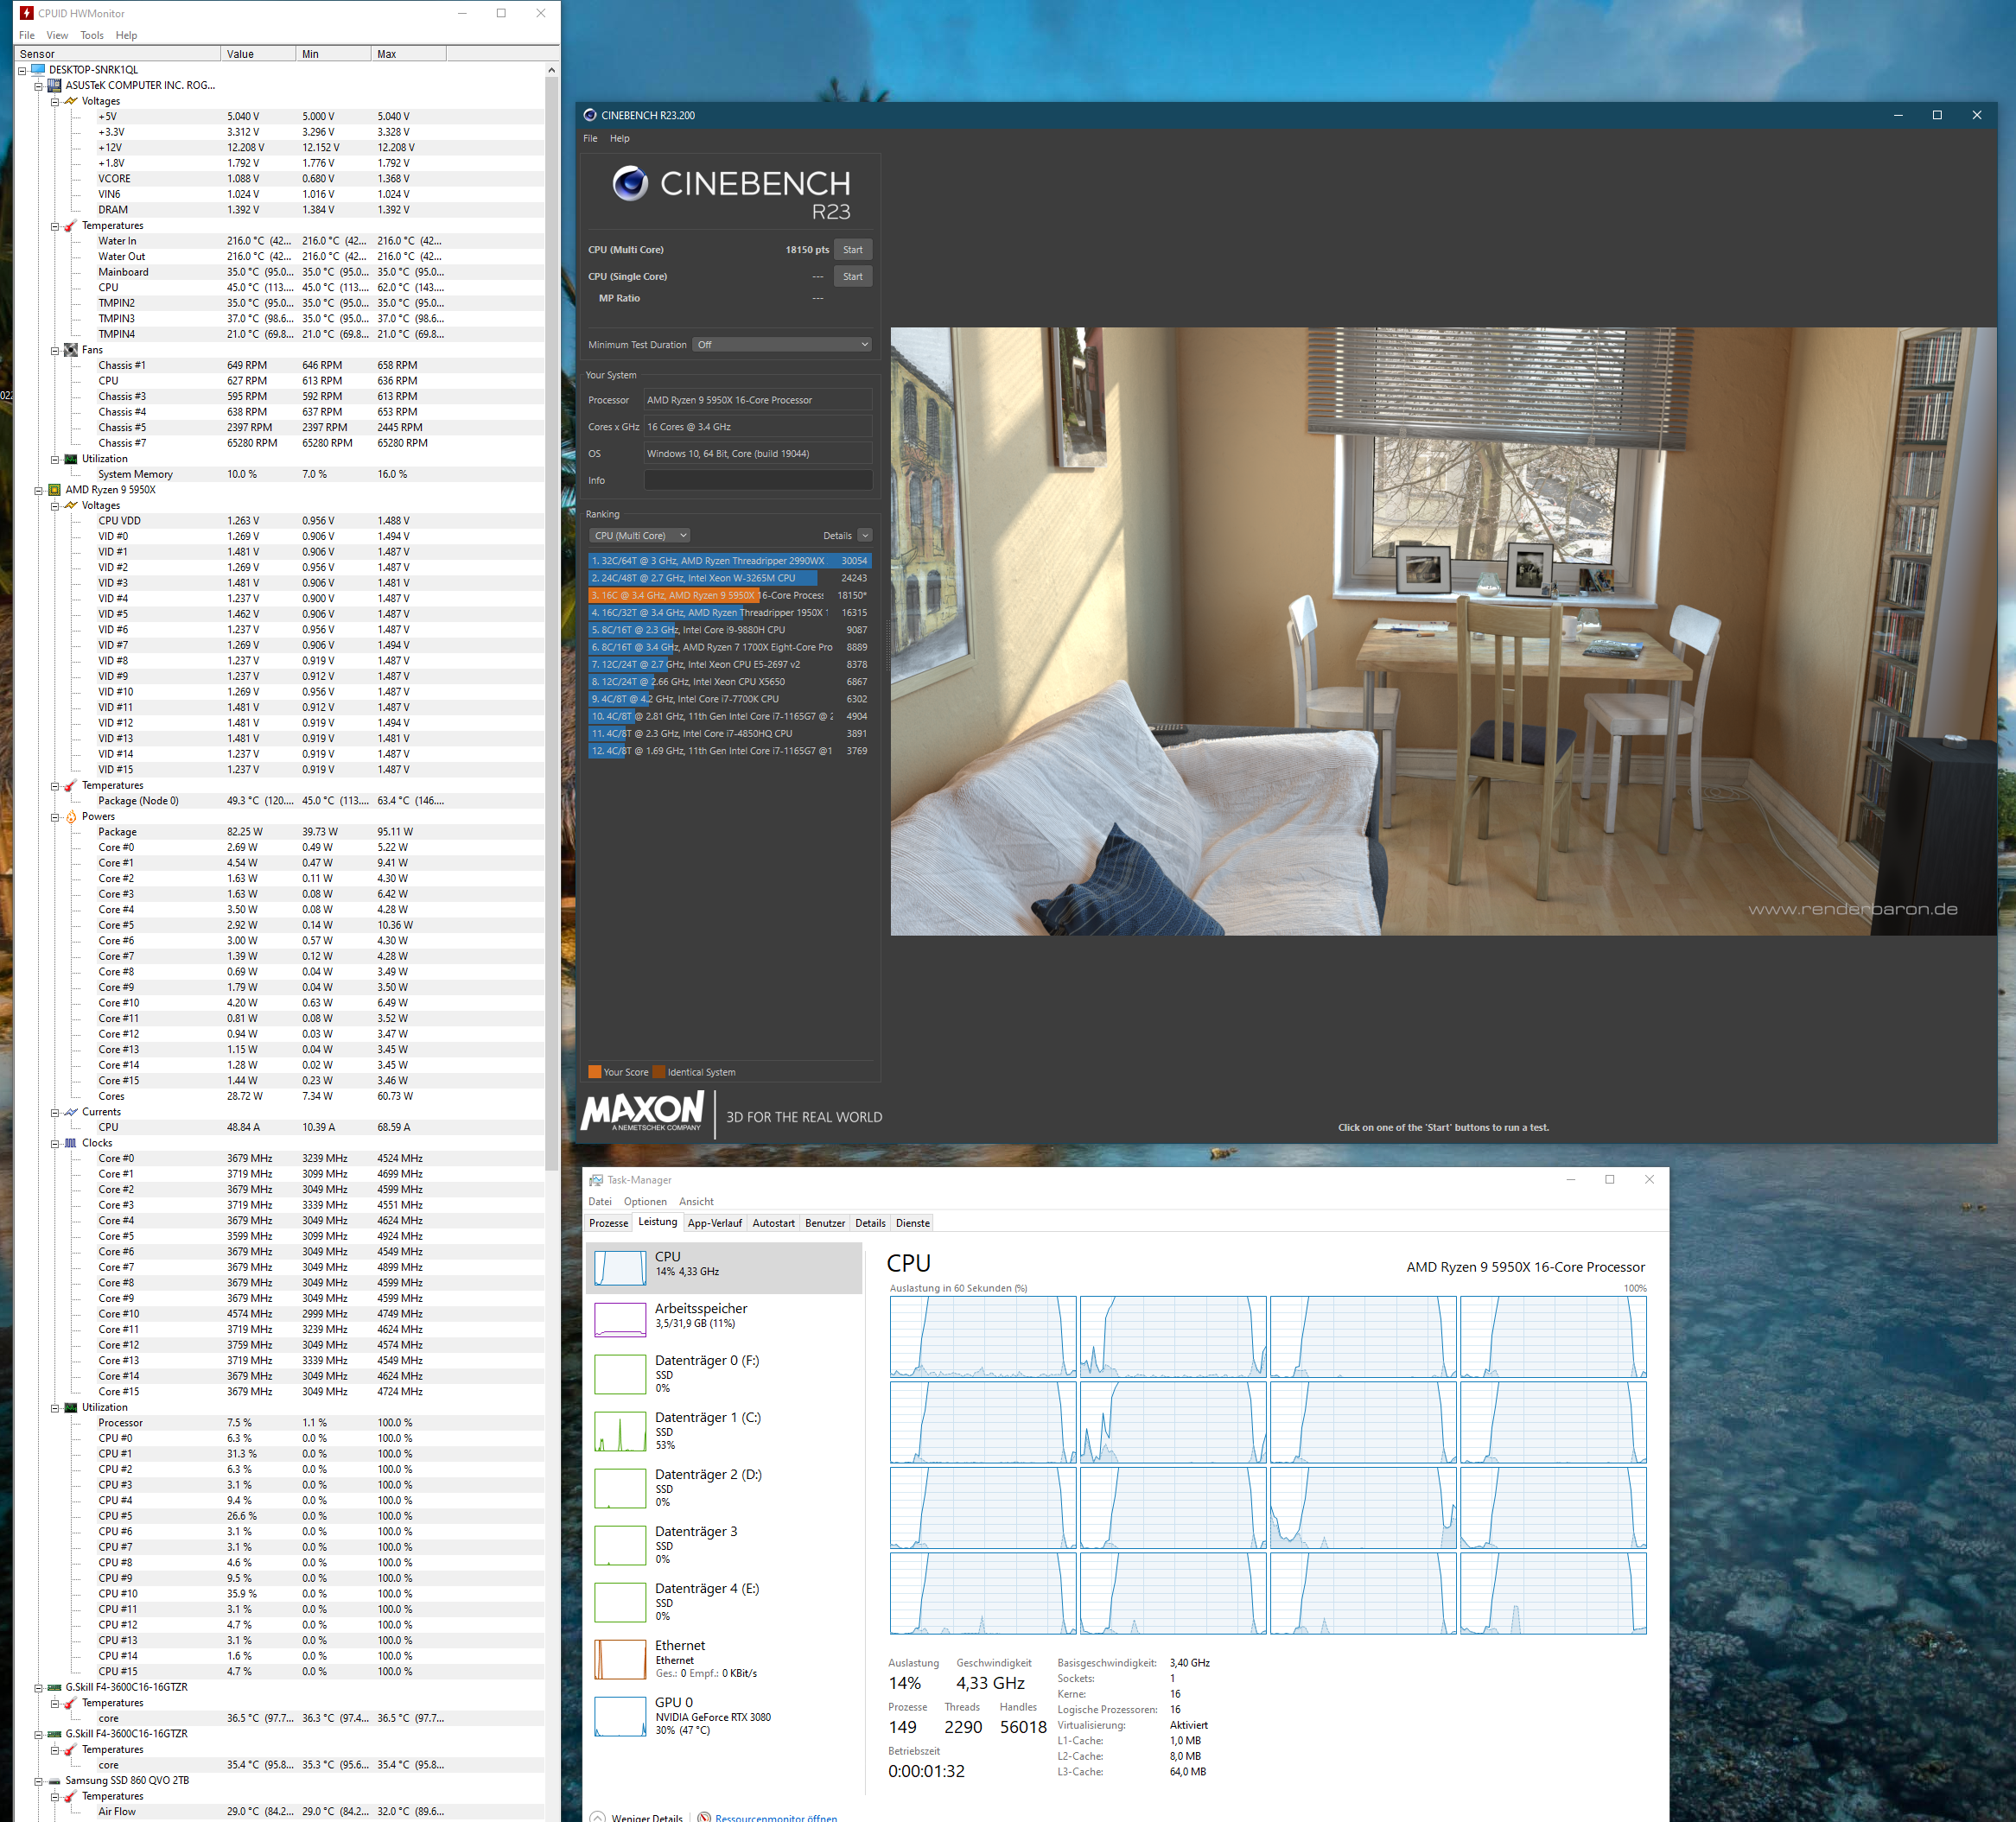Viewport: 2016px width, 1822px height.
Task: Open Cinebench Help menu
Action: 620,139
